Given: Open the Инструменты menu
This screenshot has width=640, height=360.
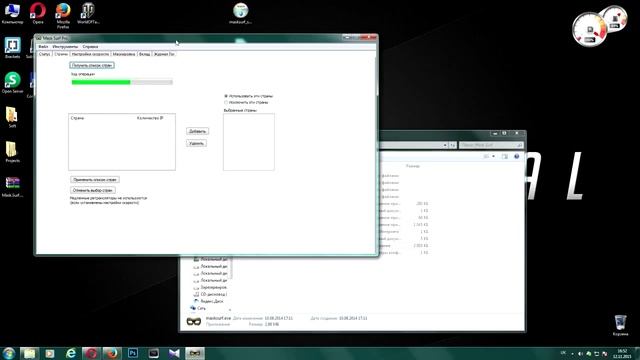Looking at the screenshot, I should (65, 47).
